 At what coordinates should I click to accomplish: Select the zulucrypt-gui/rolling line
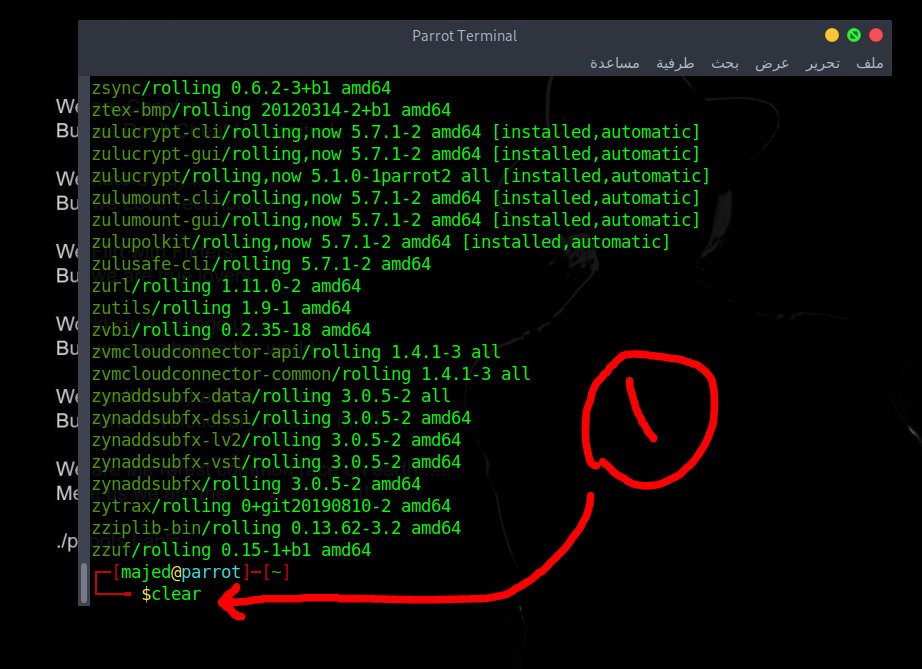click(396, 154)
